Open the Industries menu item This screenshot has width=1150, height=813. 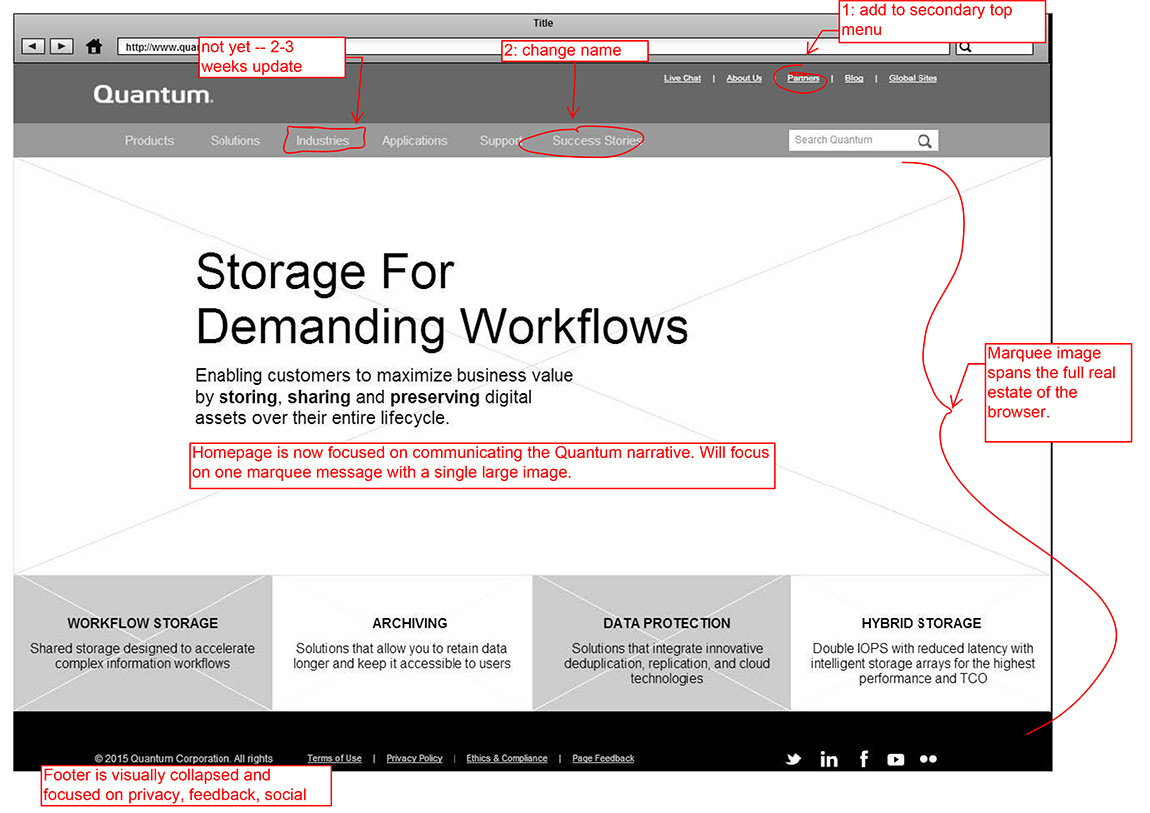point(323,141)
